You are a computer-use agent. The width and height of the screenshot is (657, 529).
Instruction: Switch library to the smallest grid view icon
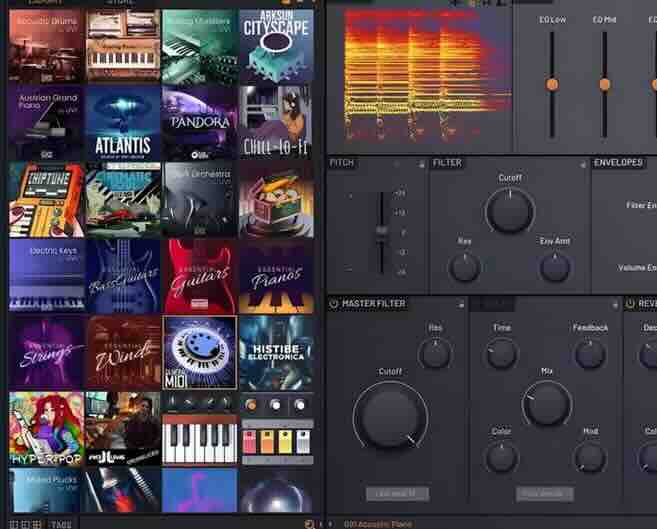[x=13, y=524]
